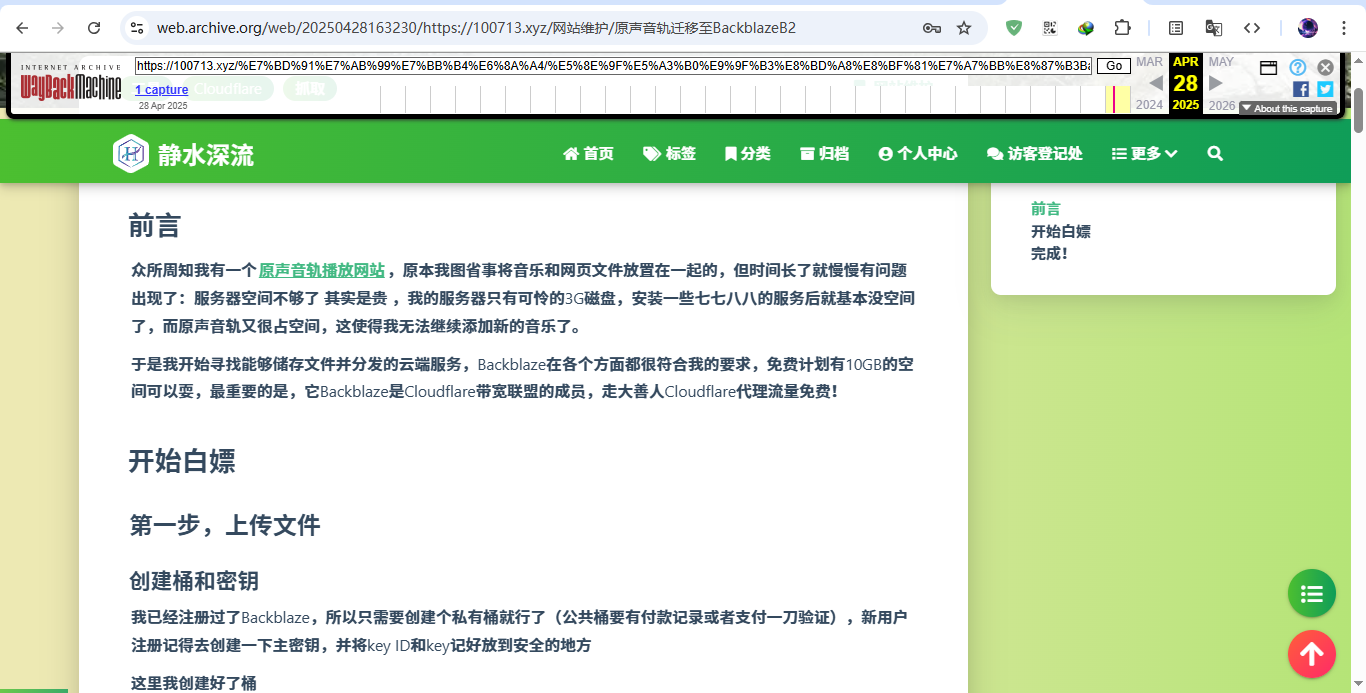Click the browser vertical scrollbar thumb

pos(1358,111)
